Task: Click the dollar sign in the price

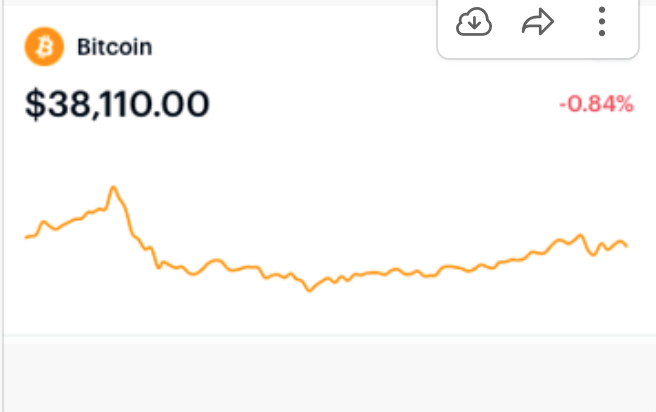Action: 35,104
